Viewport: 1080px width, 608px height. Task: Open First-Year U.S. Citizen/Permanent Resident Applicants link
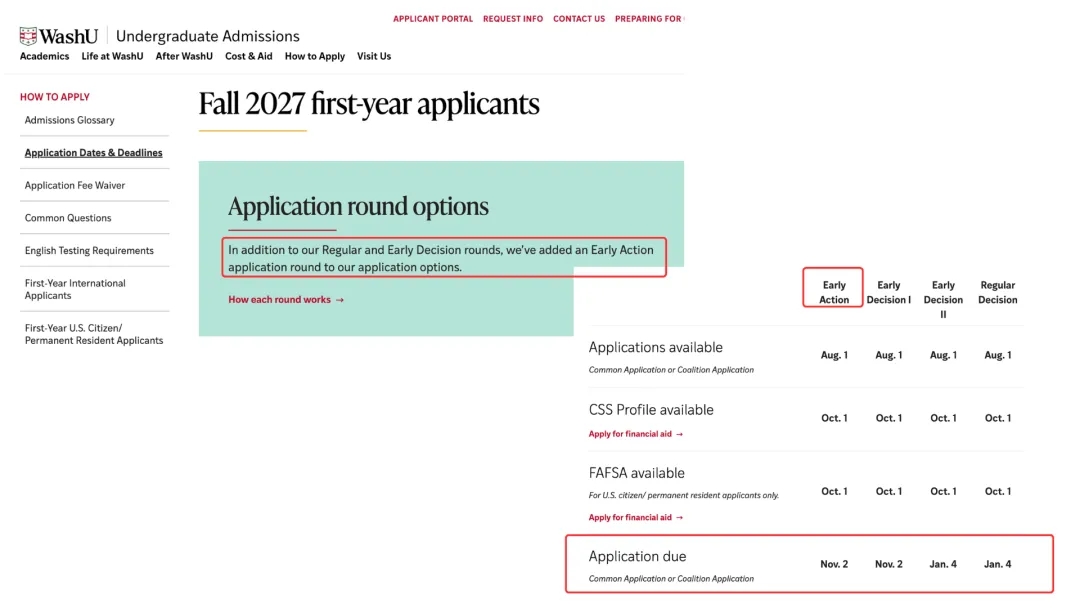[x=94, y=334]
